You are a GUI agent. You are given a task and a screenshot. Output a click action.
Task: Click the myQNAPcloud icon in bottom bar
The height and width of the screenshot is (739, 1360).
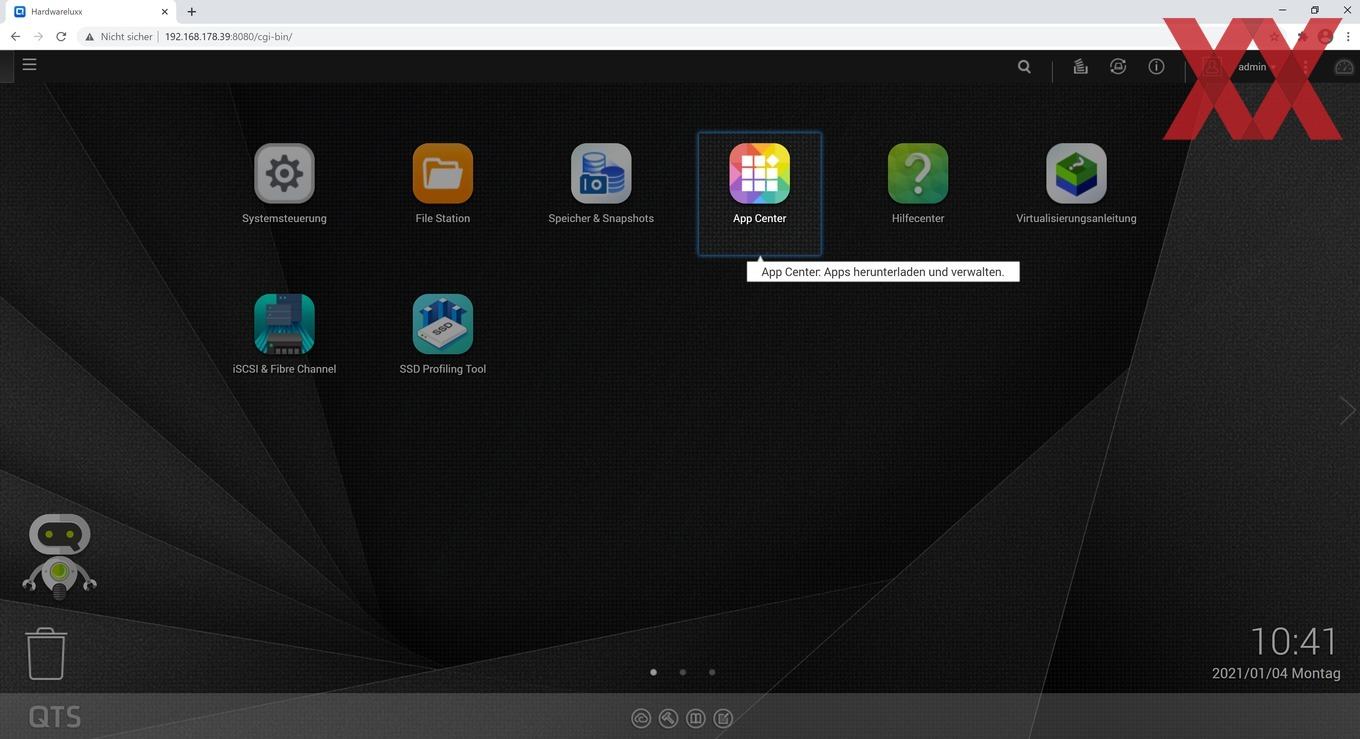[641, 718]
